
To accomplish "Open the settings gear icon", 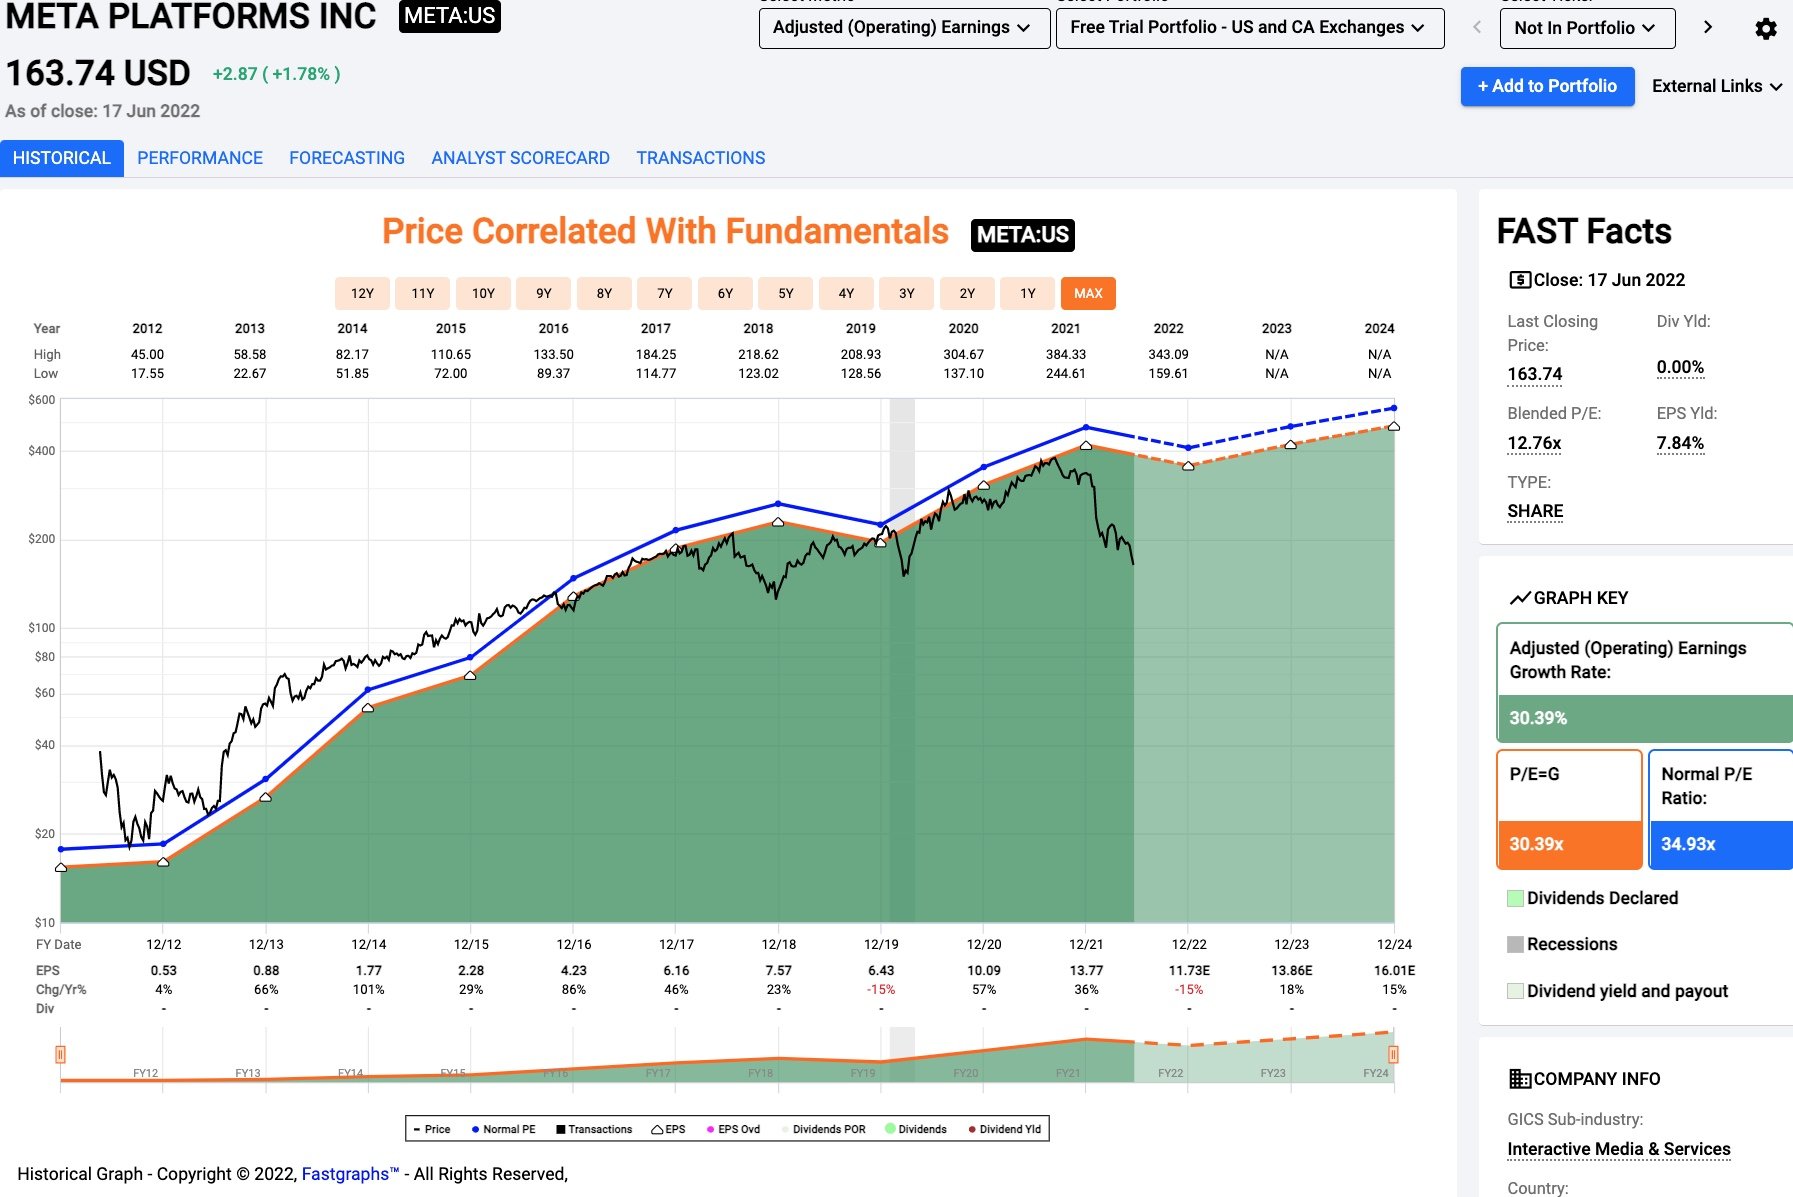I will click(x=1766, y=28).
